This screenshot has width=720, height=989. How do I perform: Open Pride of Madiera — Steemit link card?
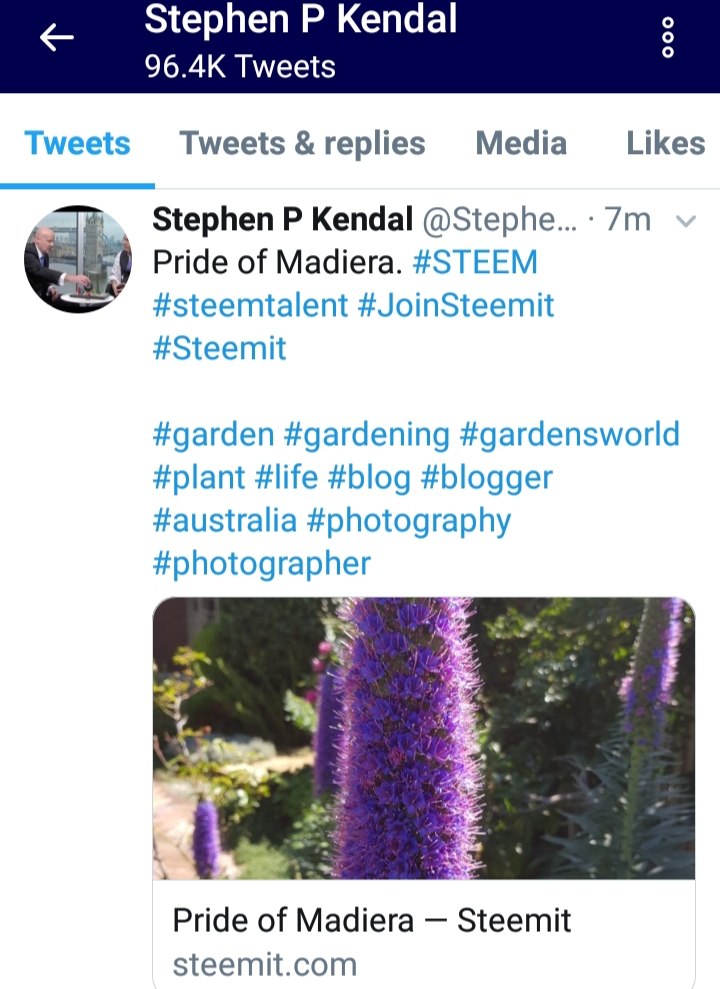[424, 933]
